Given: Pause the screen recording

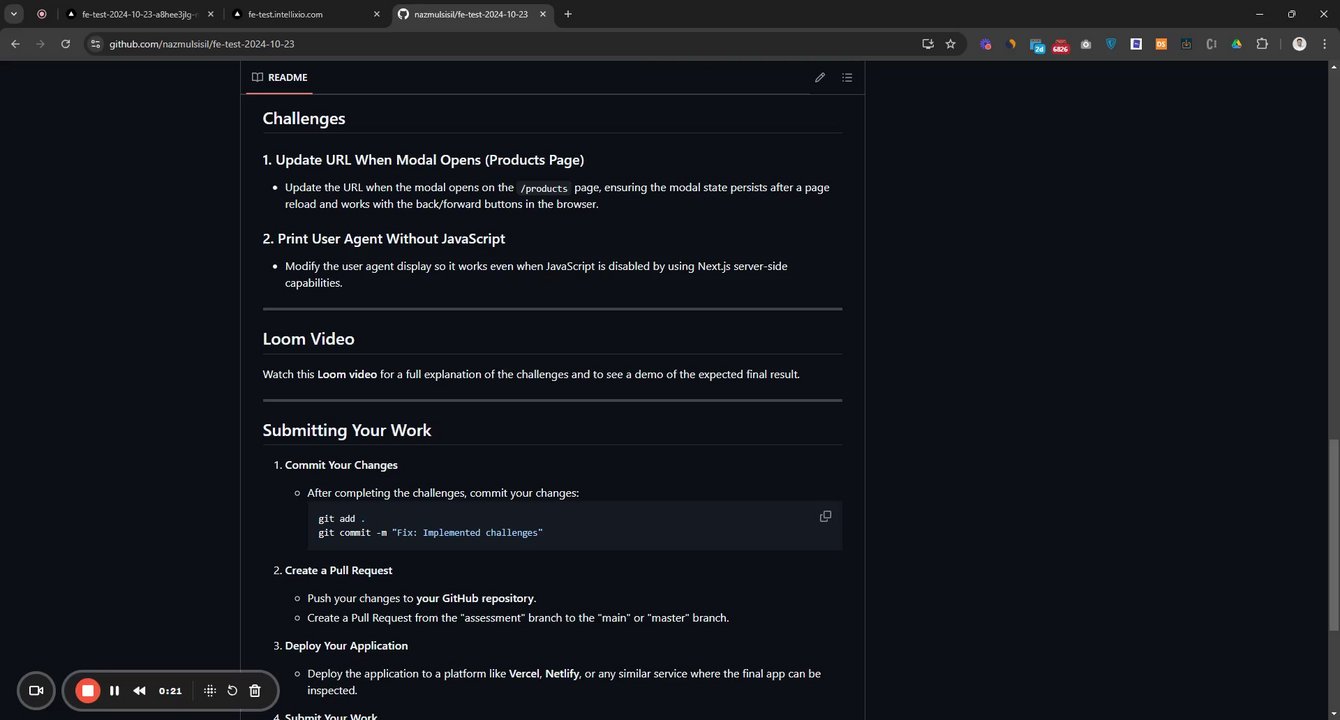Looking at the screenshot, I should point(114,690).
